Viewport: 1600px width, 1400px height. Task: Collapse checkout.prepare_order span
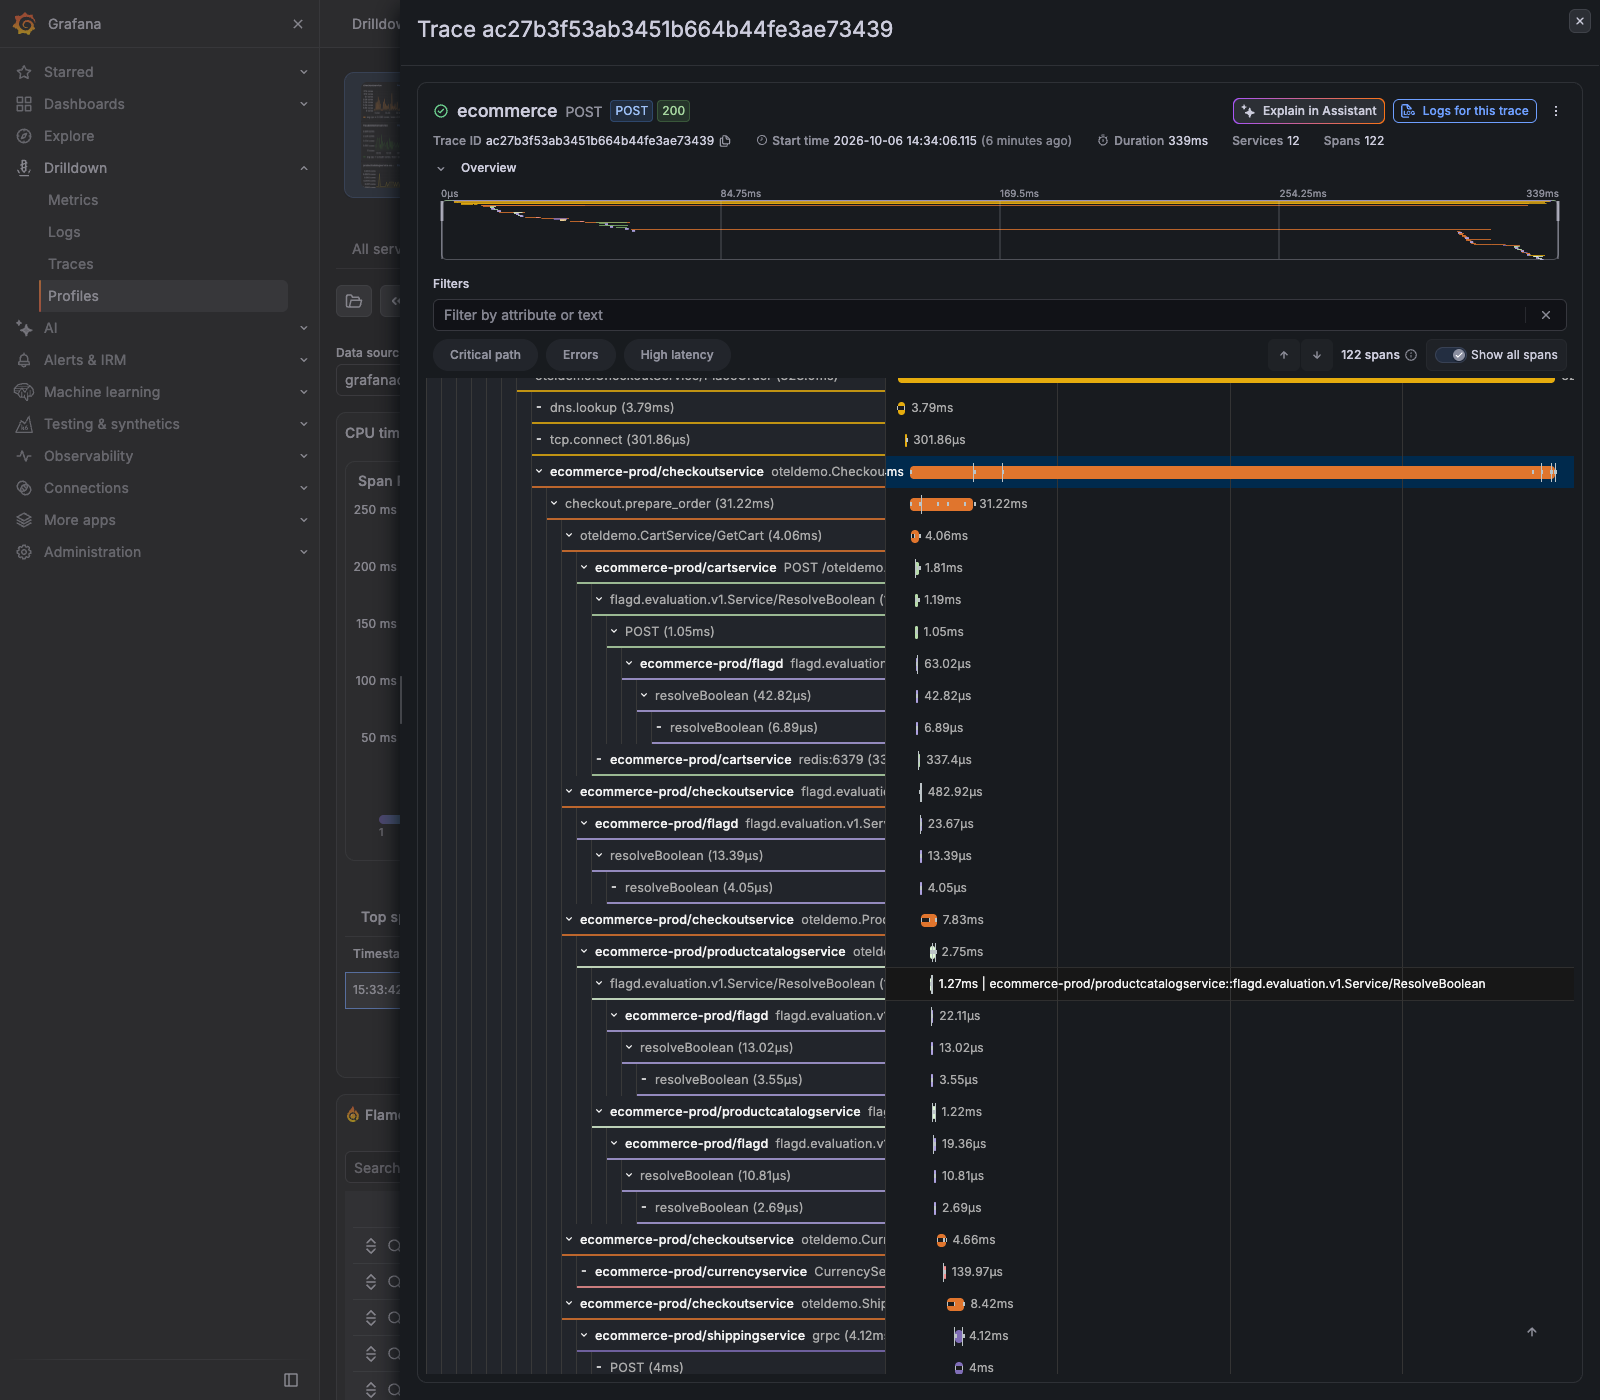554,504
